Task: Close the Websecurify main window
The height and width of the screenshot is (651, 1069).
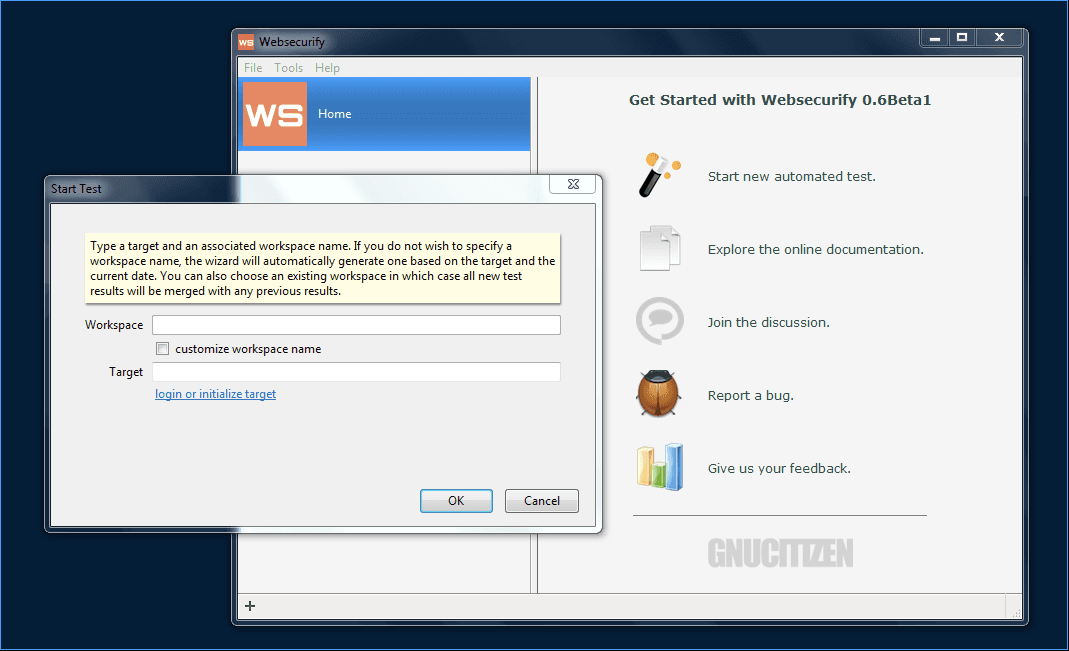Action: (999, 37)
